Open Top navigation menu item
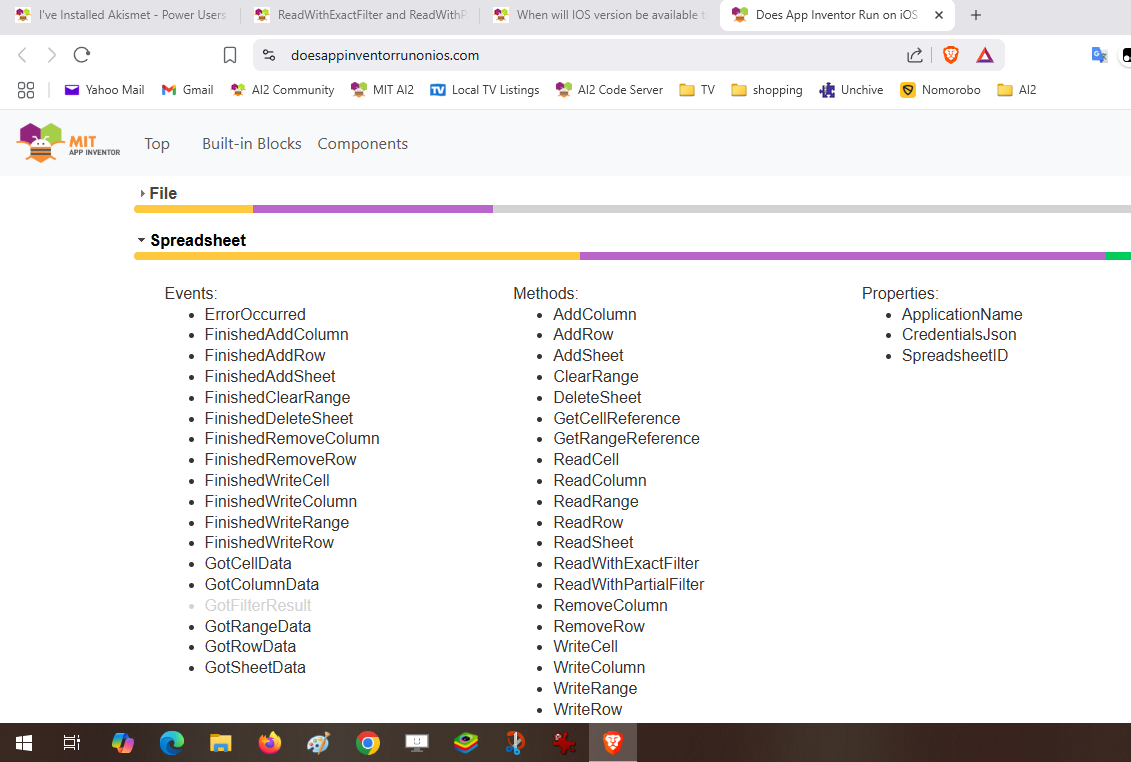The height and width of the screenshot is (762, 1131). tap(157, 144)
